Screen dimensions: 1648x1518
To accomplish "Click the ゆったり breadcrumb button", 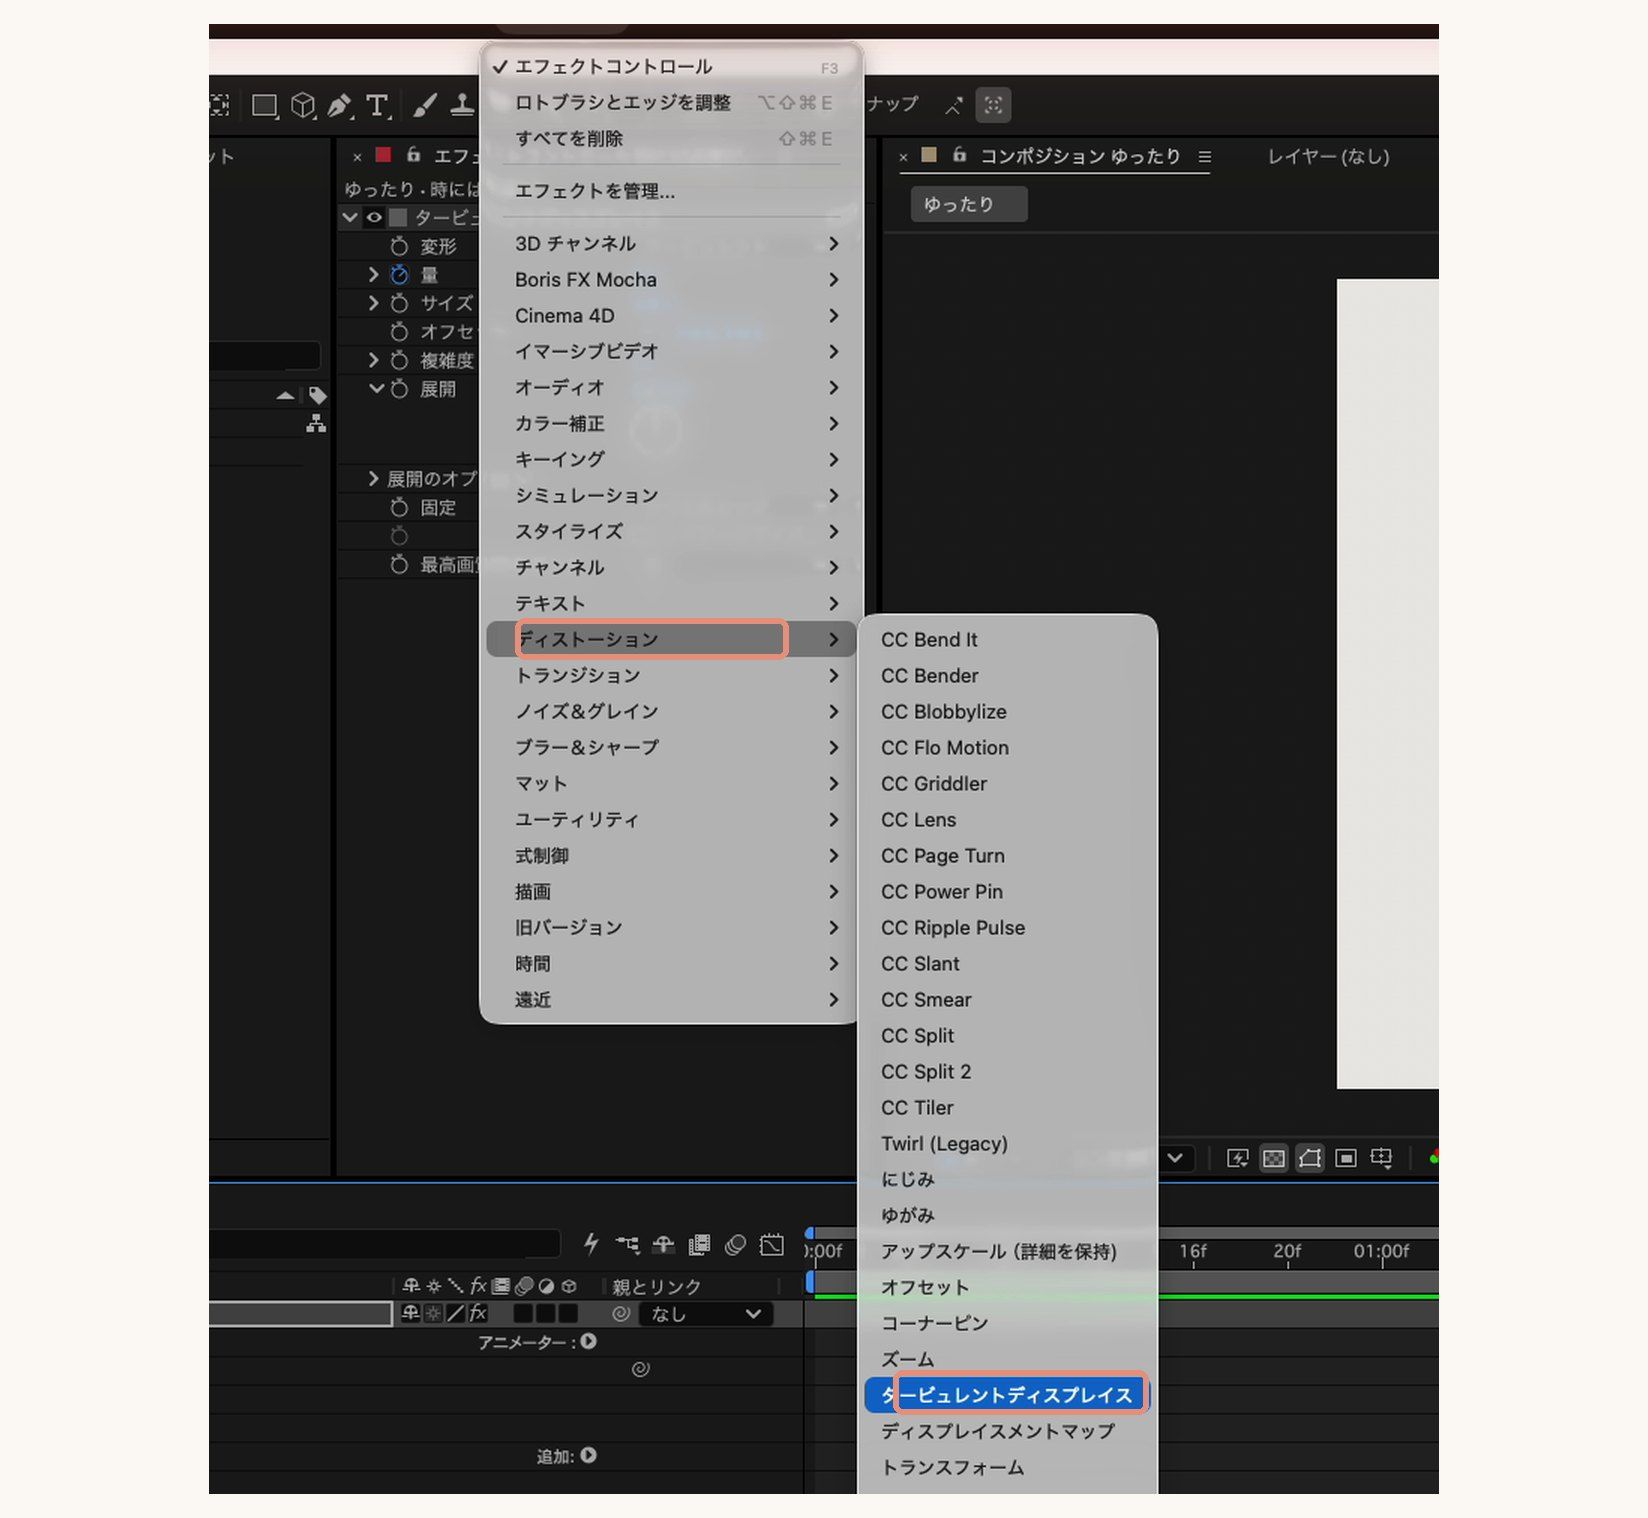I will coord(968,204).
